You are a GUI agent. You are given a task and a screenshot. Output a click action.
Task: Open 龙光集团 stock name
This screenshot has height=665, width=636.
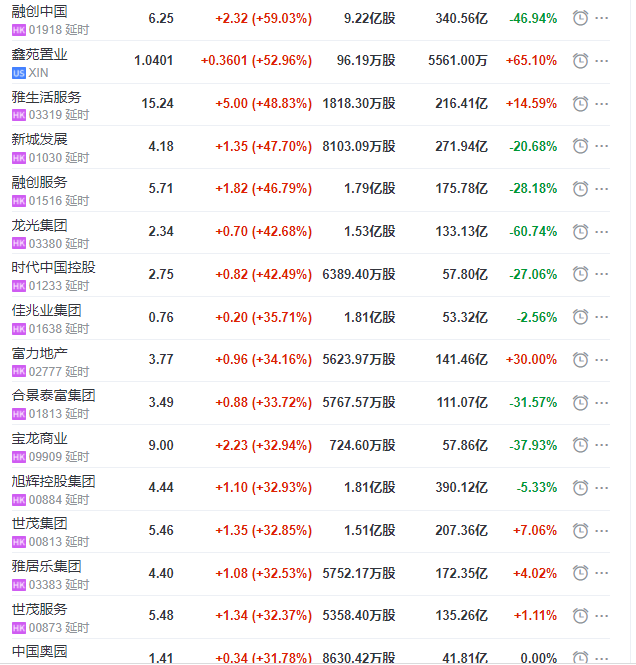pyautogui.click(x=39, y=225)
